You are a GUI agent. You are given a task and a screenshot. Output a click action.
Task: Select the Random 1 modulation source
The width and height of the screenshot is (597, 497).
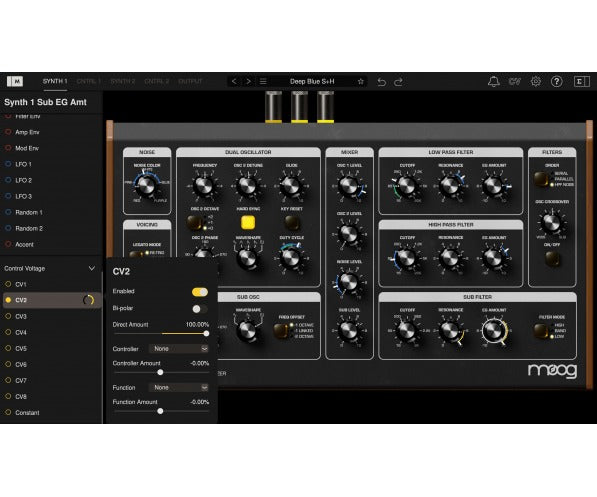51,212
